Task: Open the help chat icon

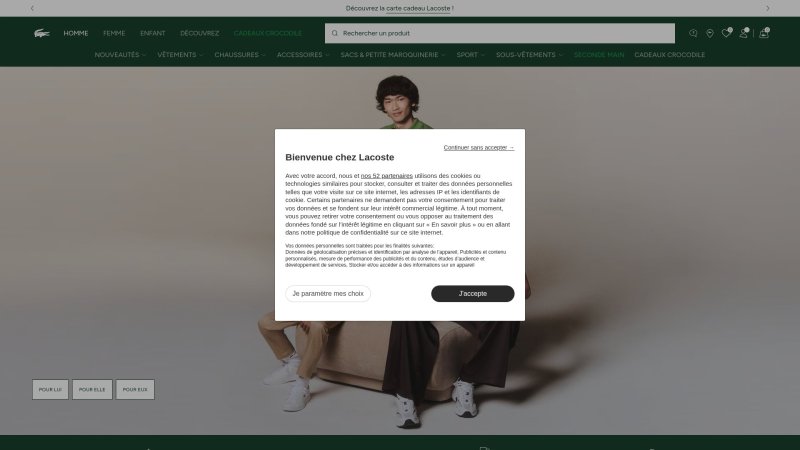Action: [693, 33]
